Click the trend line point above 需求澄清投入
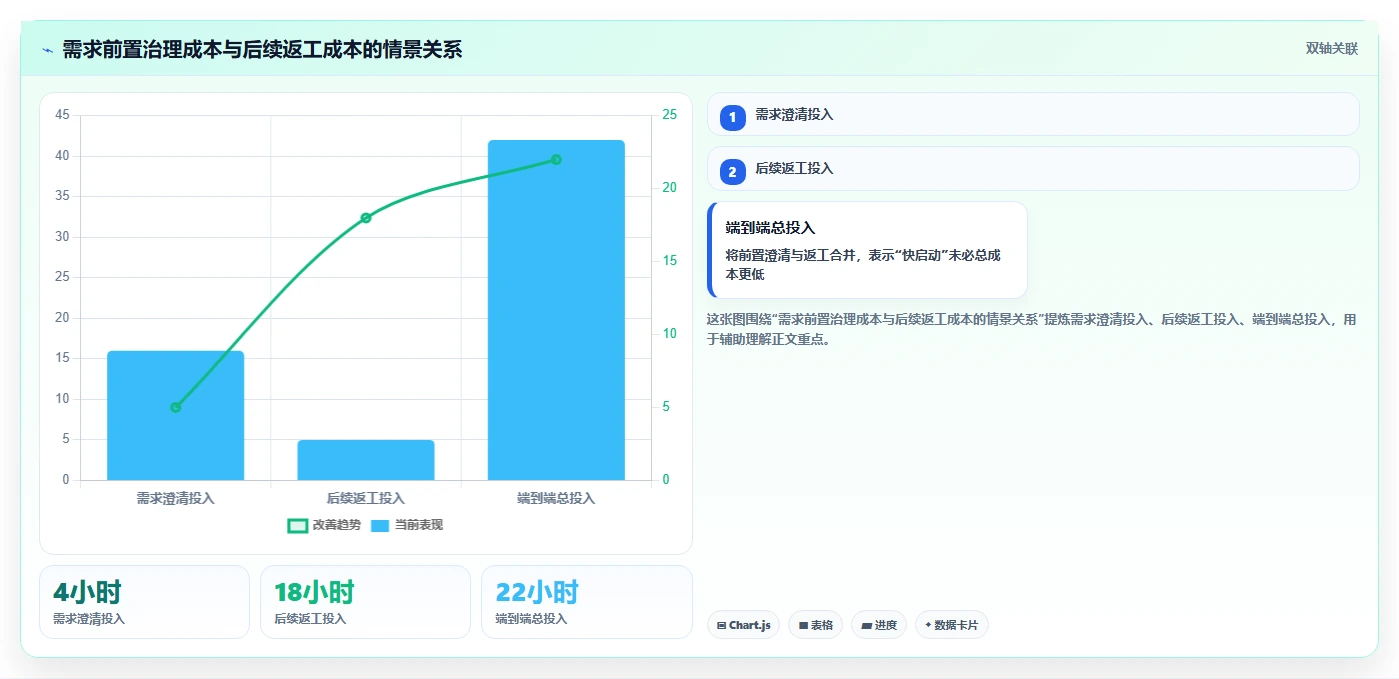 [175, 407]
